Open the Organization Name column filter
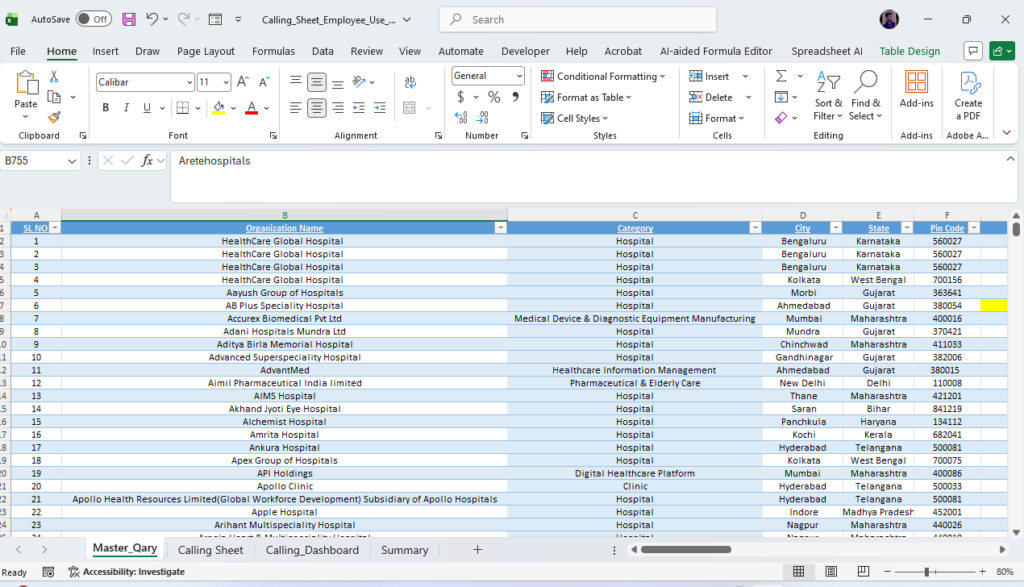1024x587 pixels. tap(500, 228)
